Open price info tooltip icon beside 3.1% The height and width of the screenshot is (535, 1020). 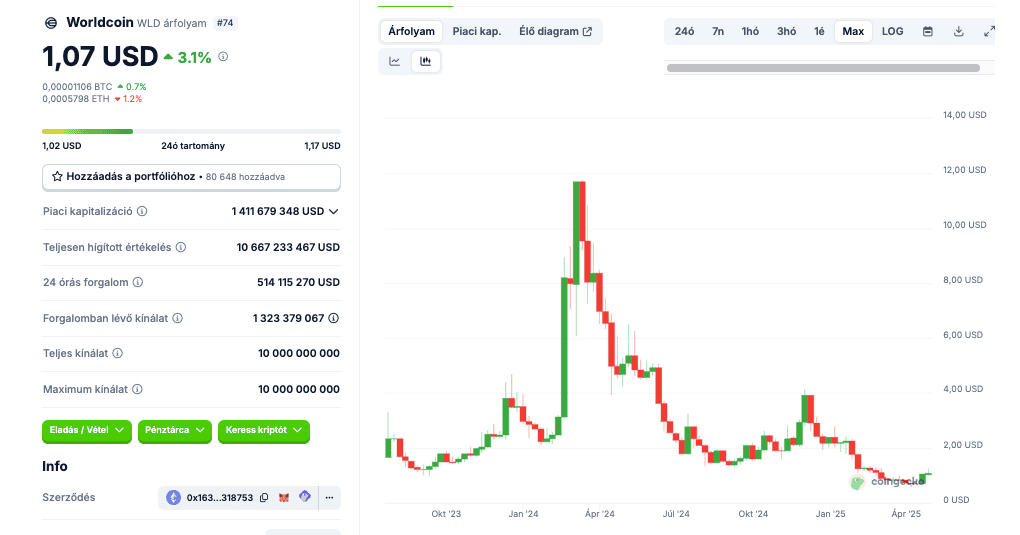[x=223, y=57]
